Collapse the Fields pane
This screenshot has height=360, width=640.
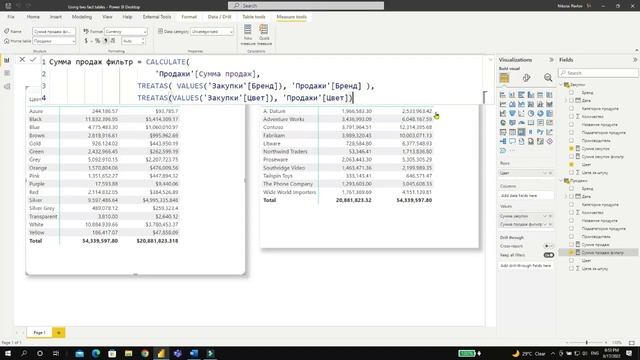pyautogui.click(x=635, y=60)
